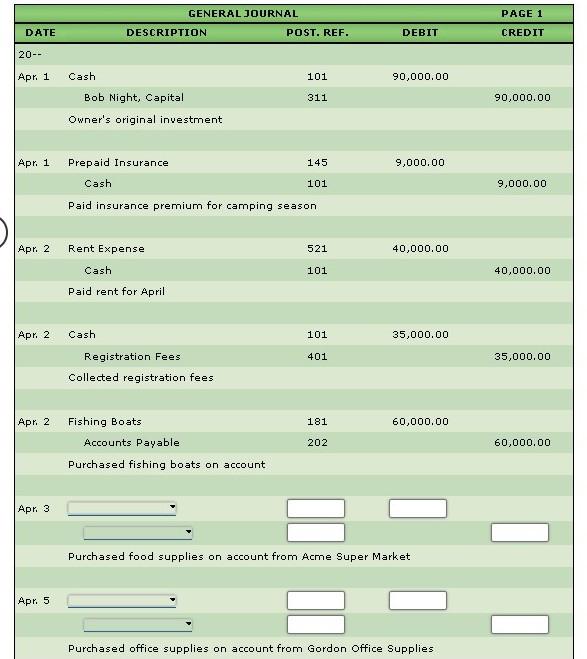Screen dimensions: 587x659
Task: Click the Fishing Boats debit amount 60,000.00
Action: [420, 422]
